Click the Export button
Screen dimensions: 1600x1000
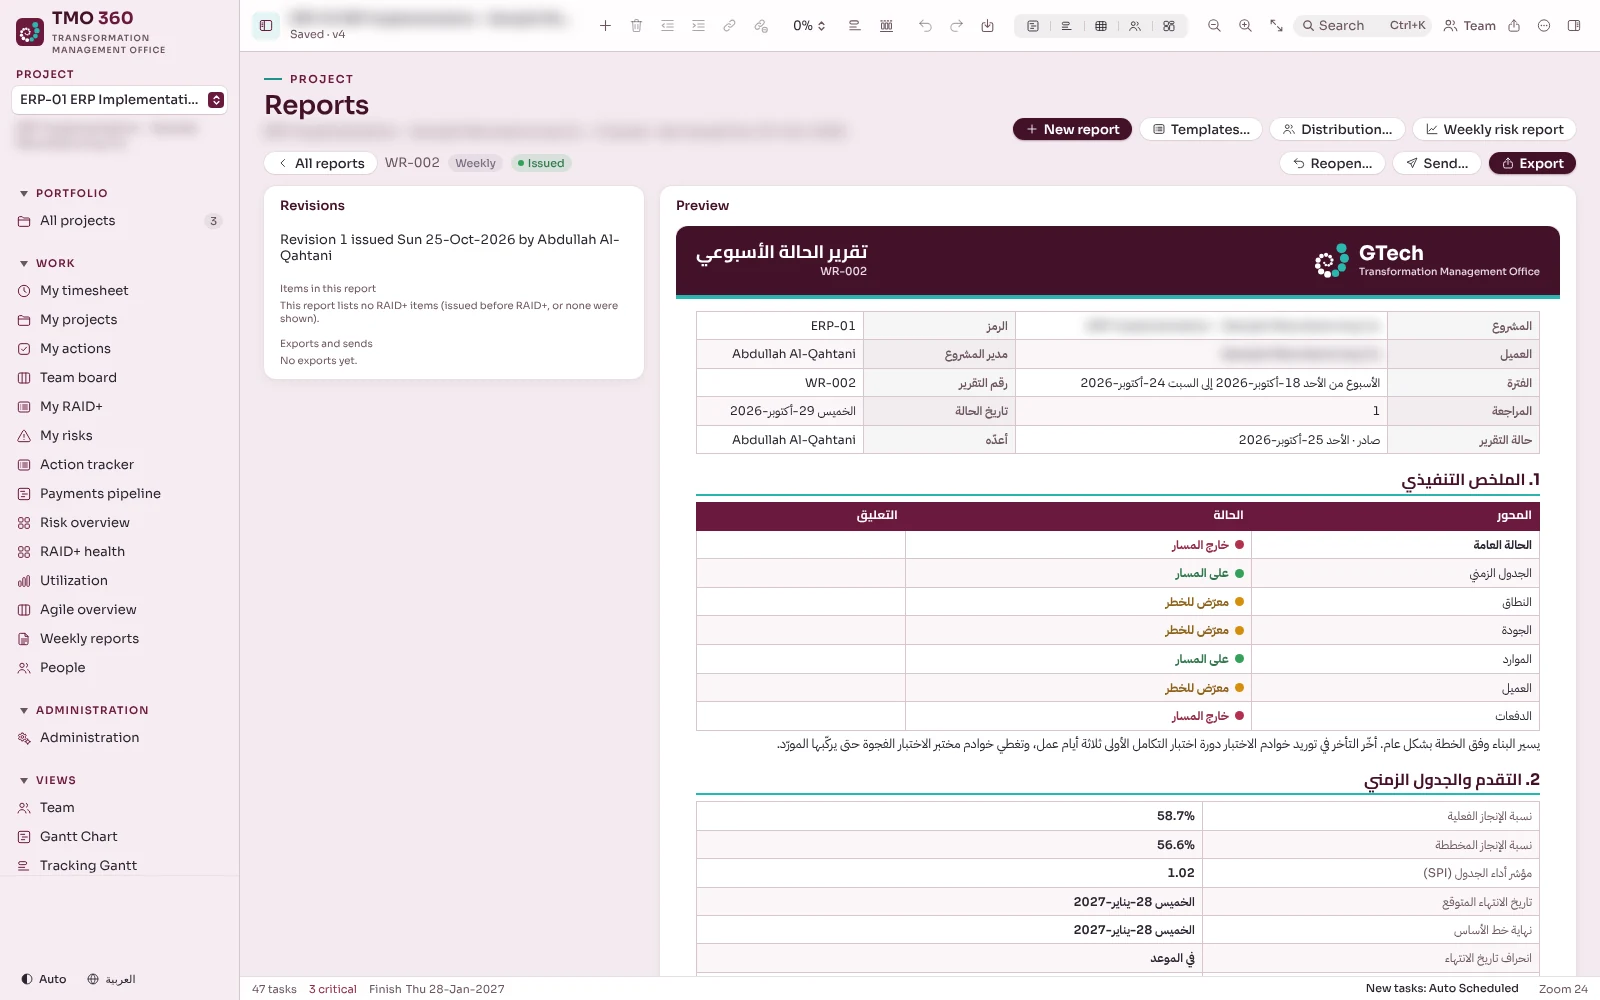1532,163
